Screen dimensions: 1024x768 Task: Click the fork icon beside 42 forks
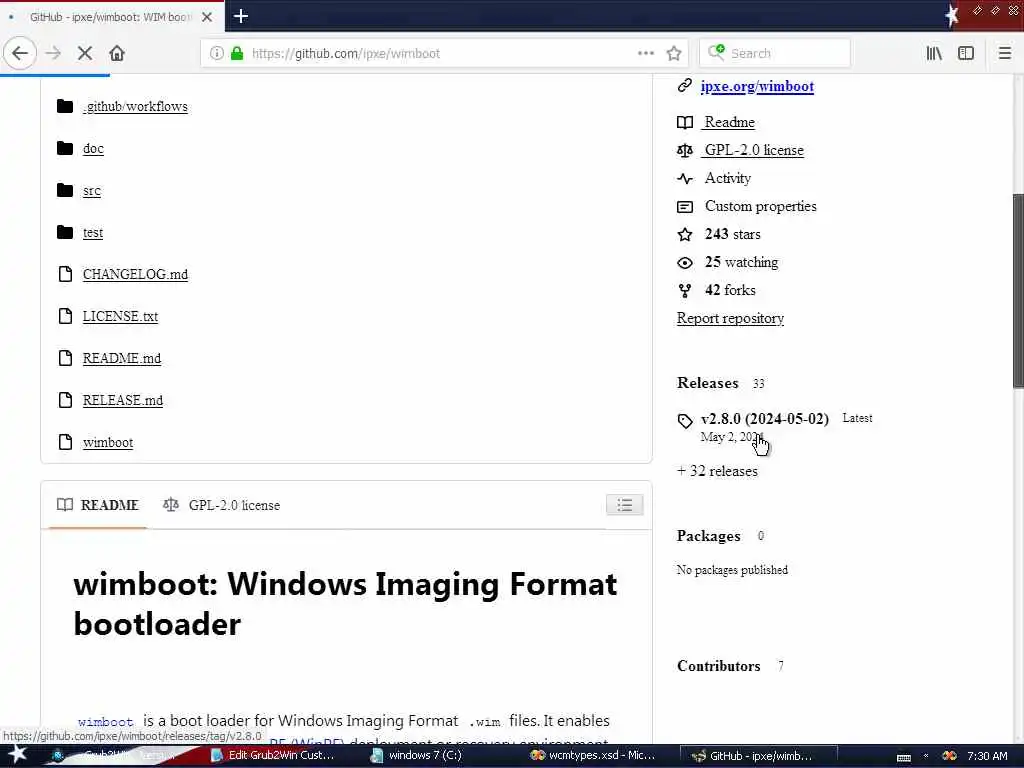(684, 291)
